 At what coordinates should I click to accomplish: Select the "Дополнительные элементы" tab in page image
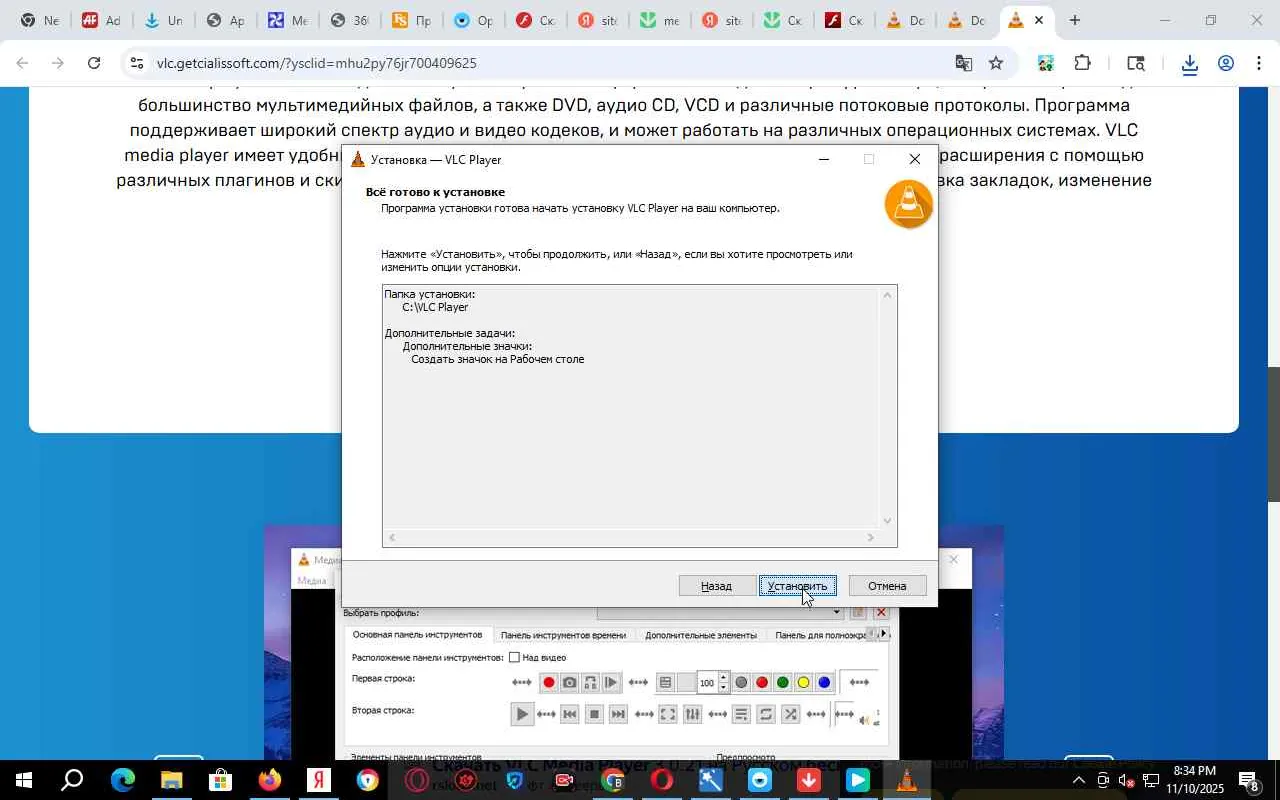tap(701, 635)
